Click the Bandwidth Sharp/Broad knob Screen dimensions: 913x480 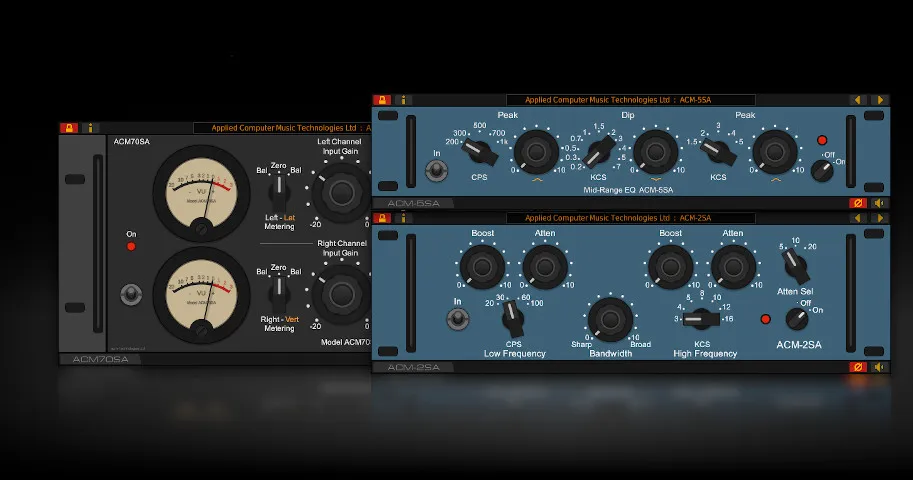coord(610,319)
